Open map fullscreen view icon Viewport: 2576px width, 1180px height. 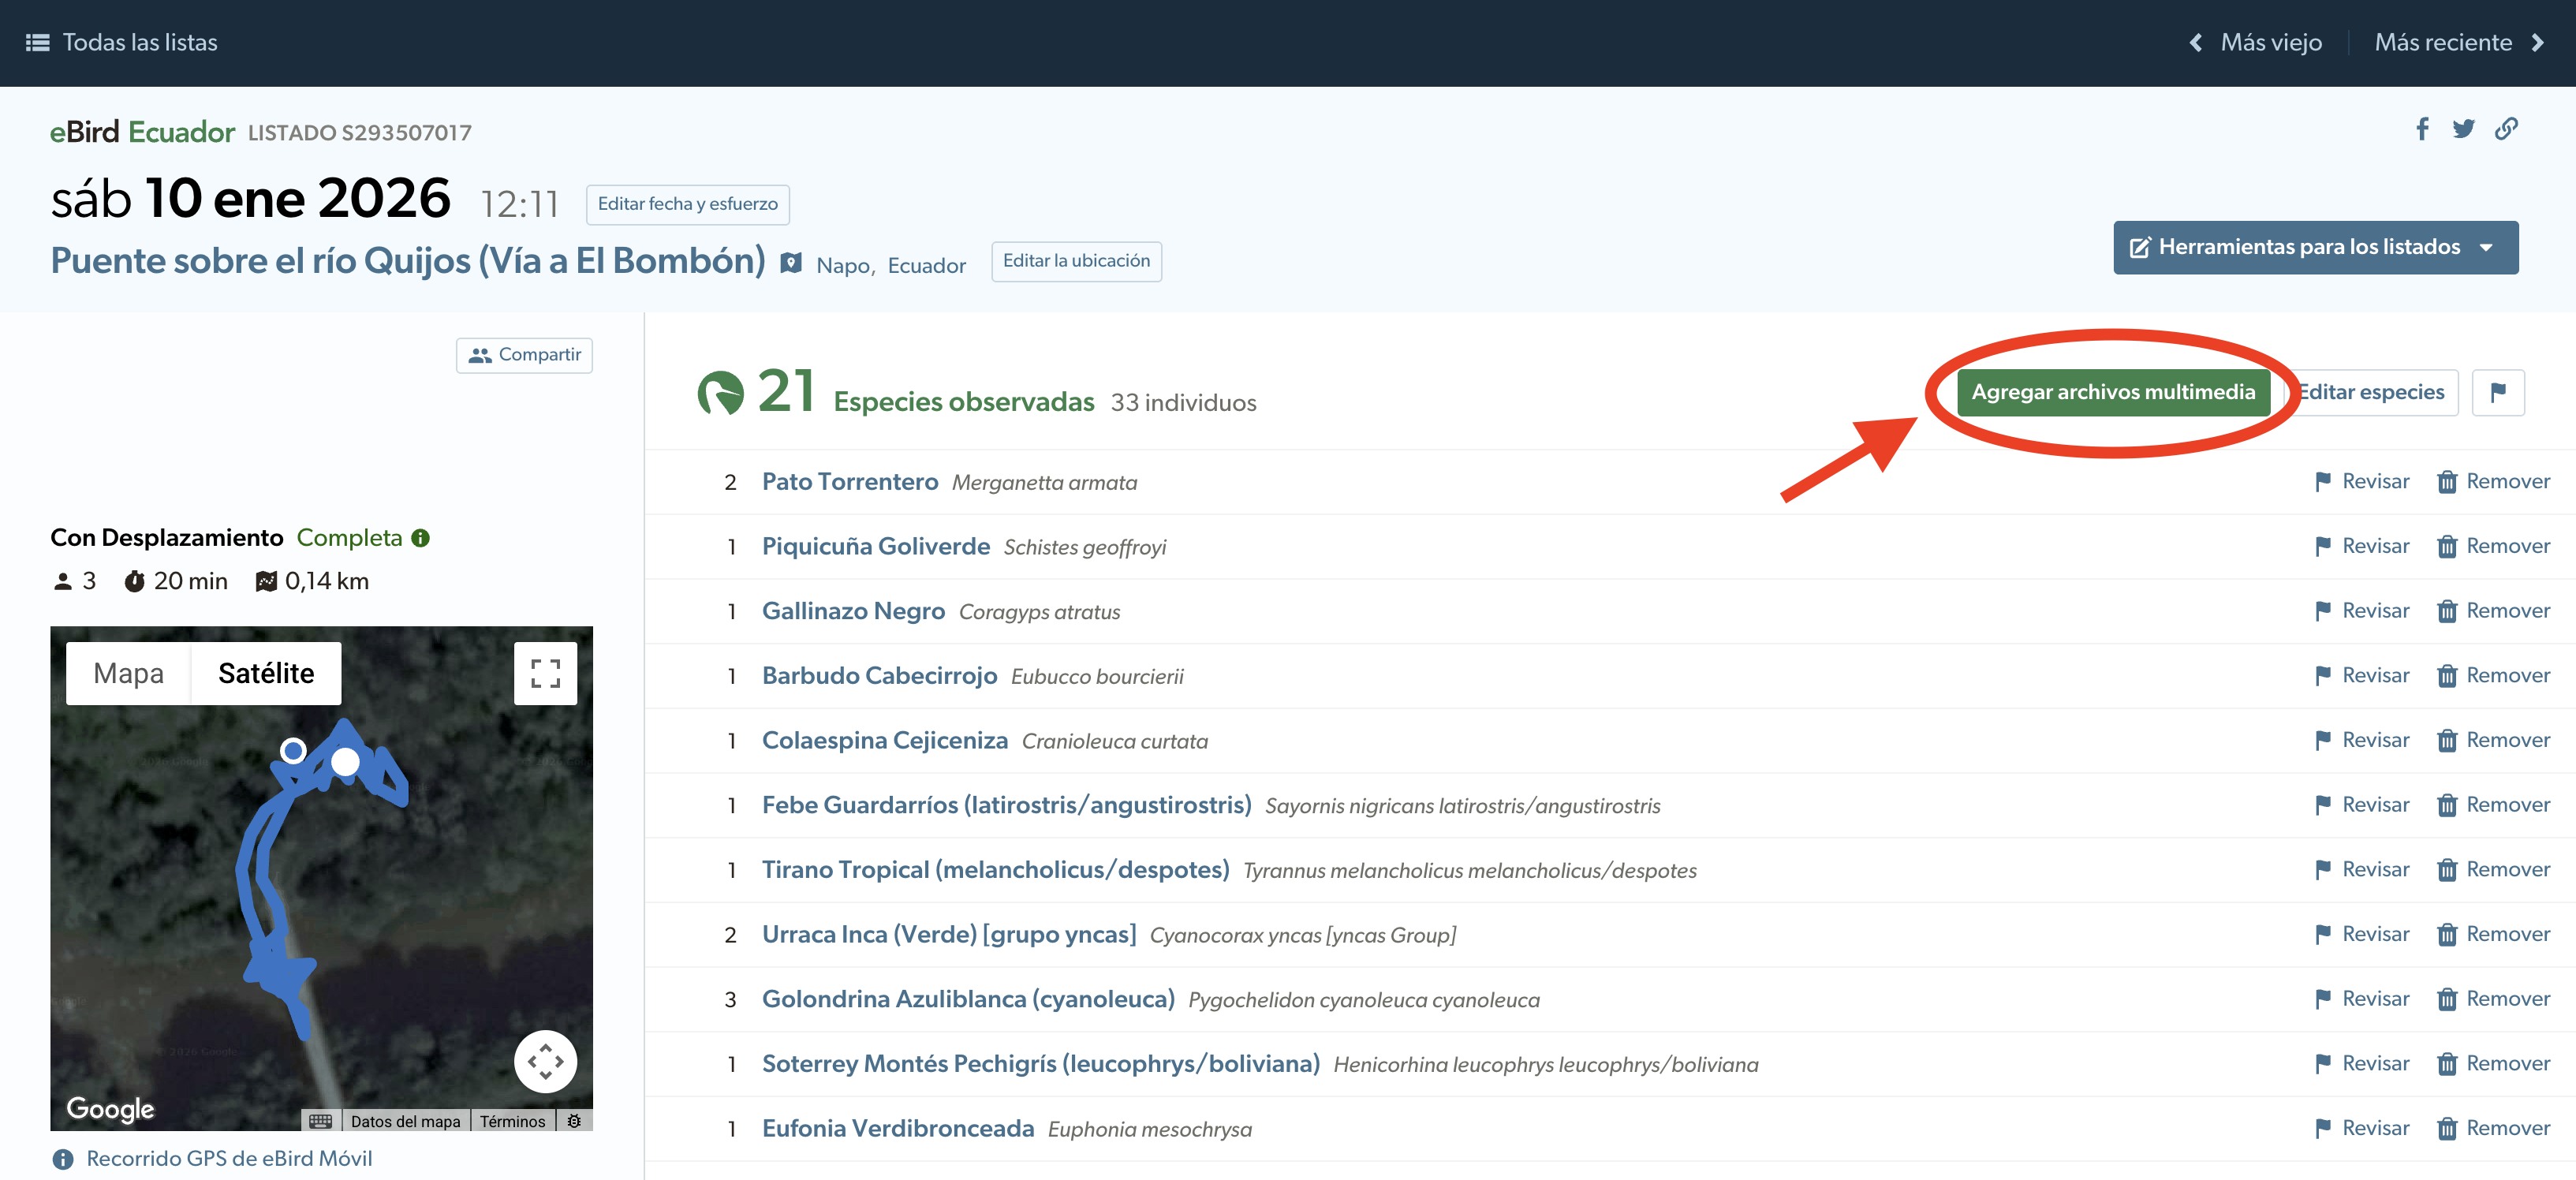point(545,673)
